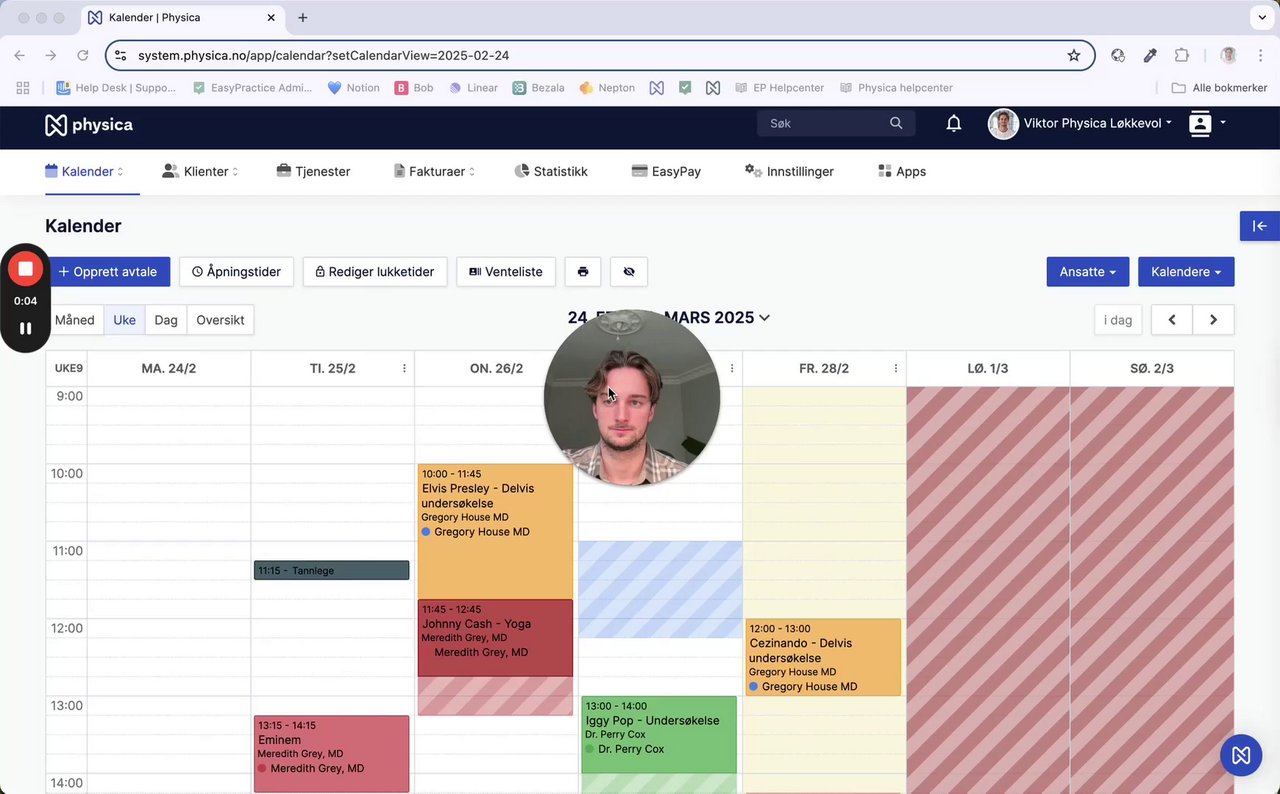Image resolution: width=1280 pixels, height=794 pixels.
Task: Click Opprett avtale button
Action: [108, 272]
